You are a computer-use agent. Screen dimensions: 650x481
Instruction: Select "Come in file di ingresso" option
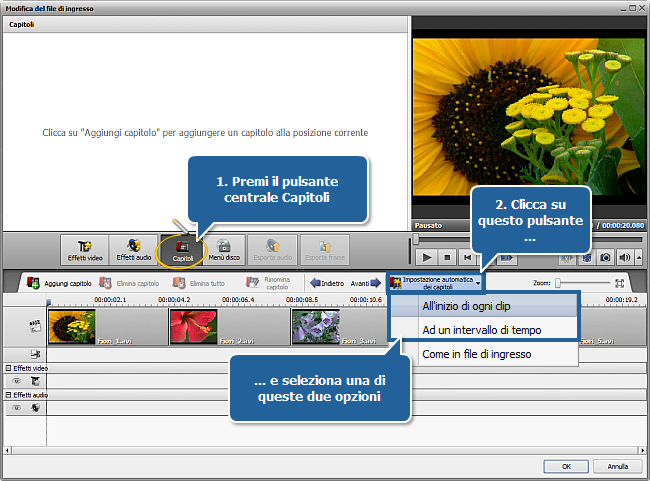click(476, 354)
